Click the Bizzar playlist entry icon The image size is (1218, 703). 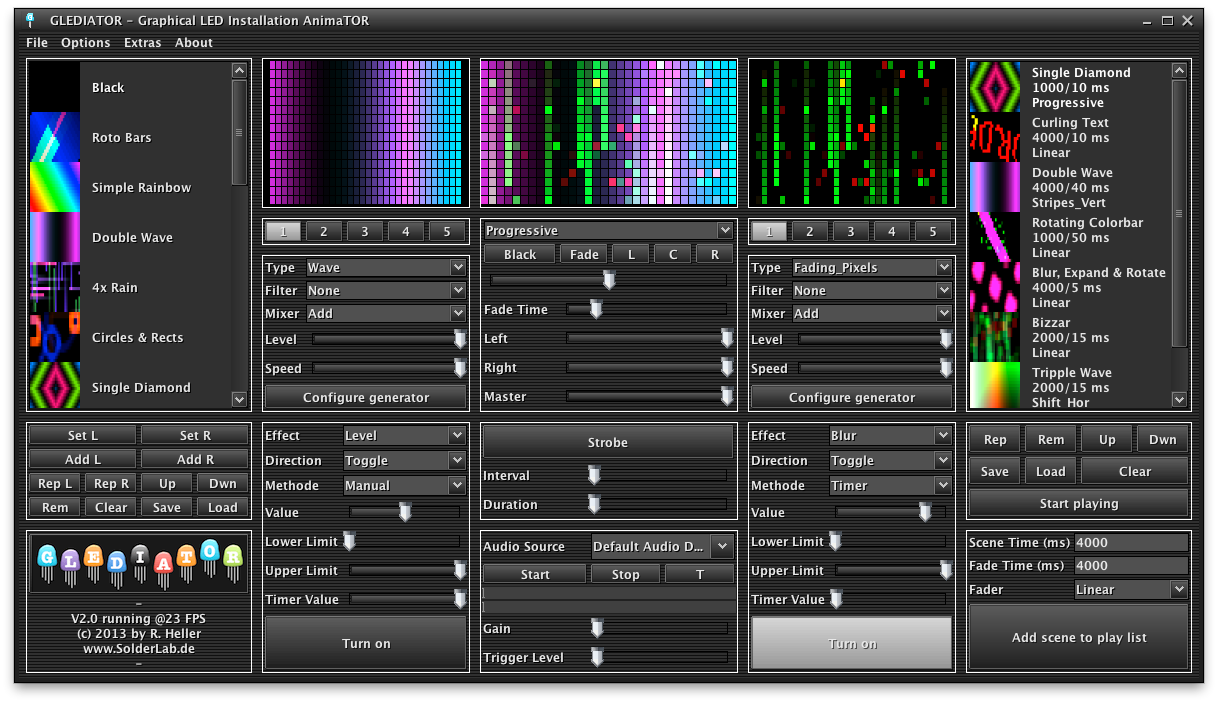[994, 337]
